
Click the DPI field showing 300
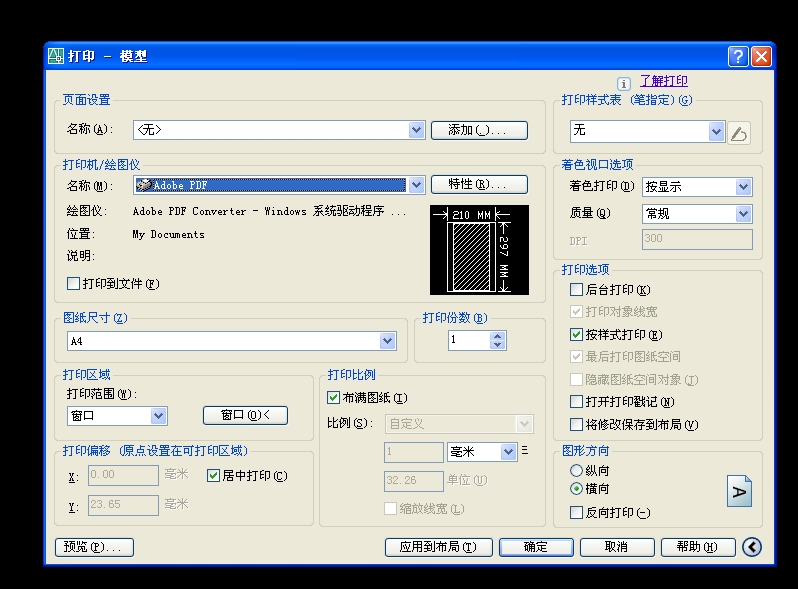[x=697, y=239]
